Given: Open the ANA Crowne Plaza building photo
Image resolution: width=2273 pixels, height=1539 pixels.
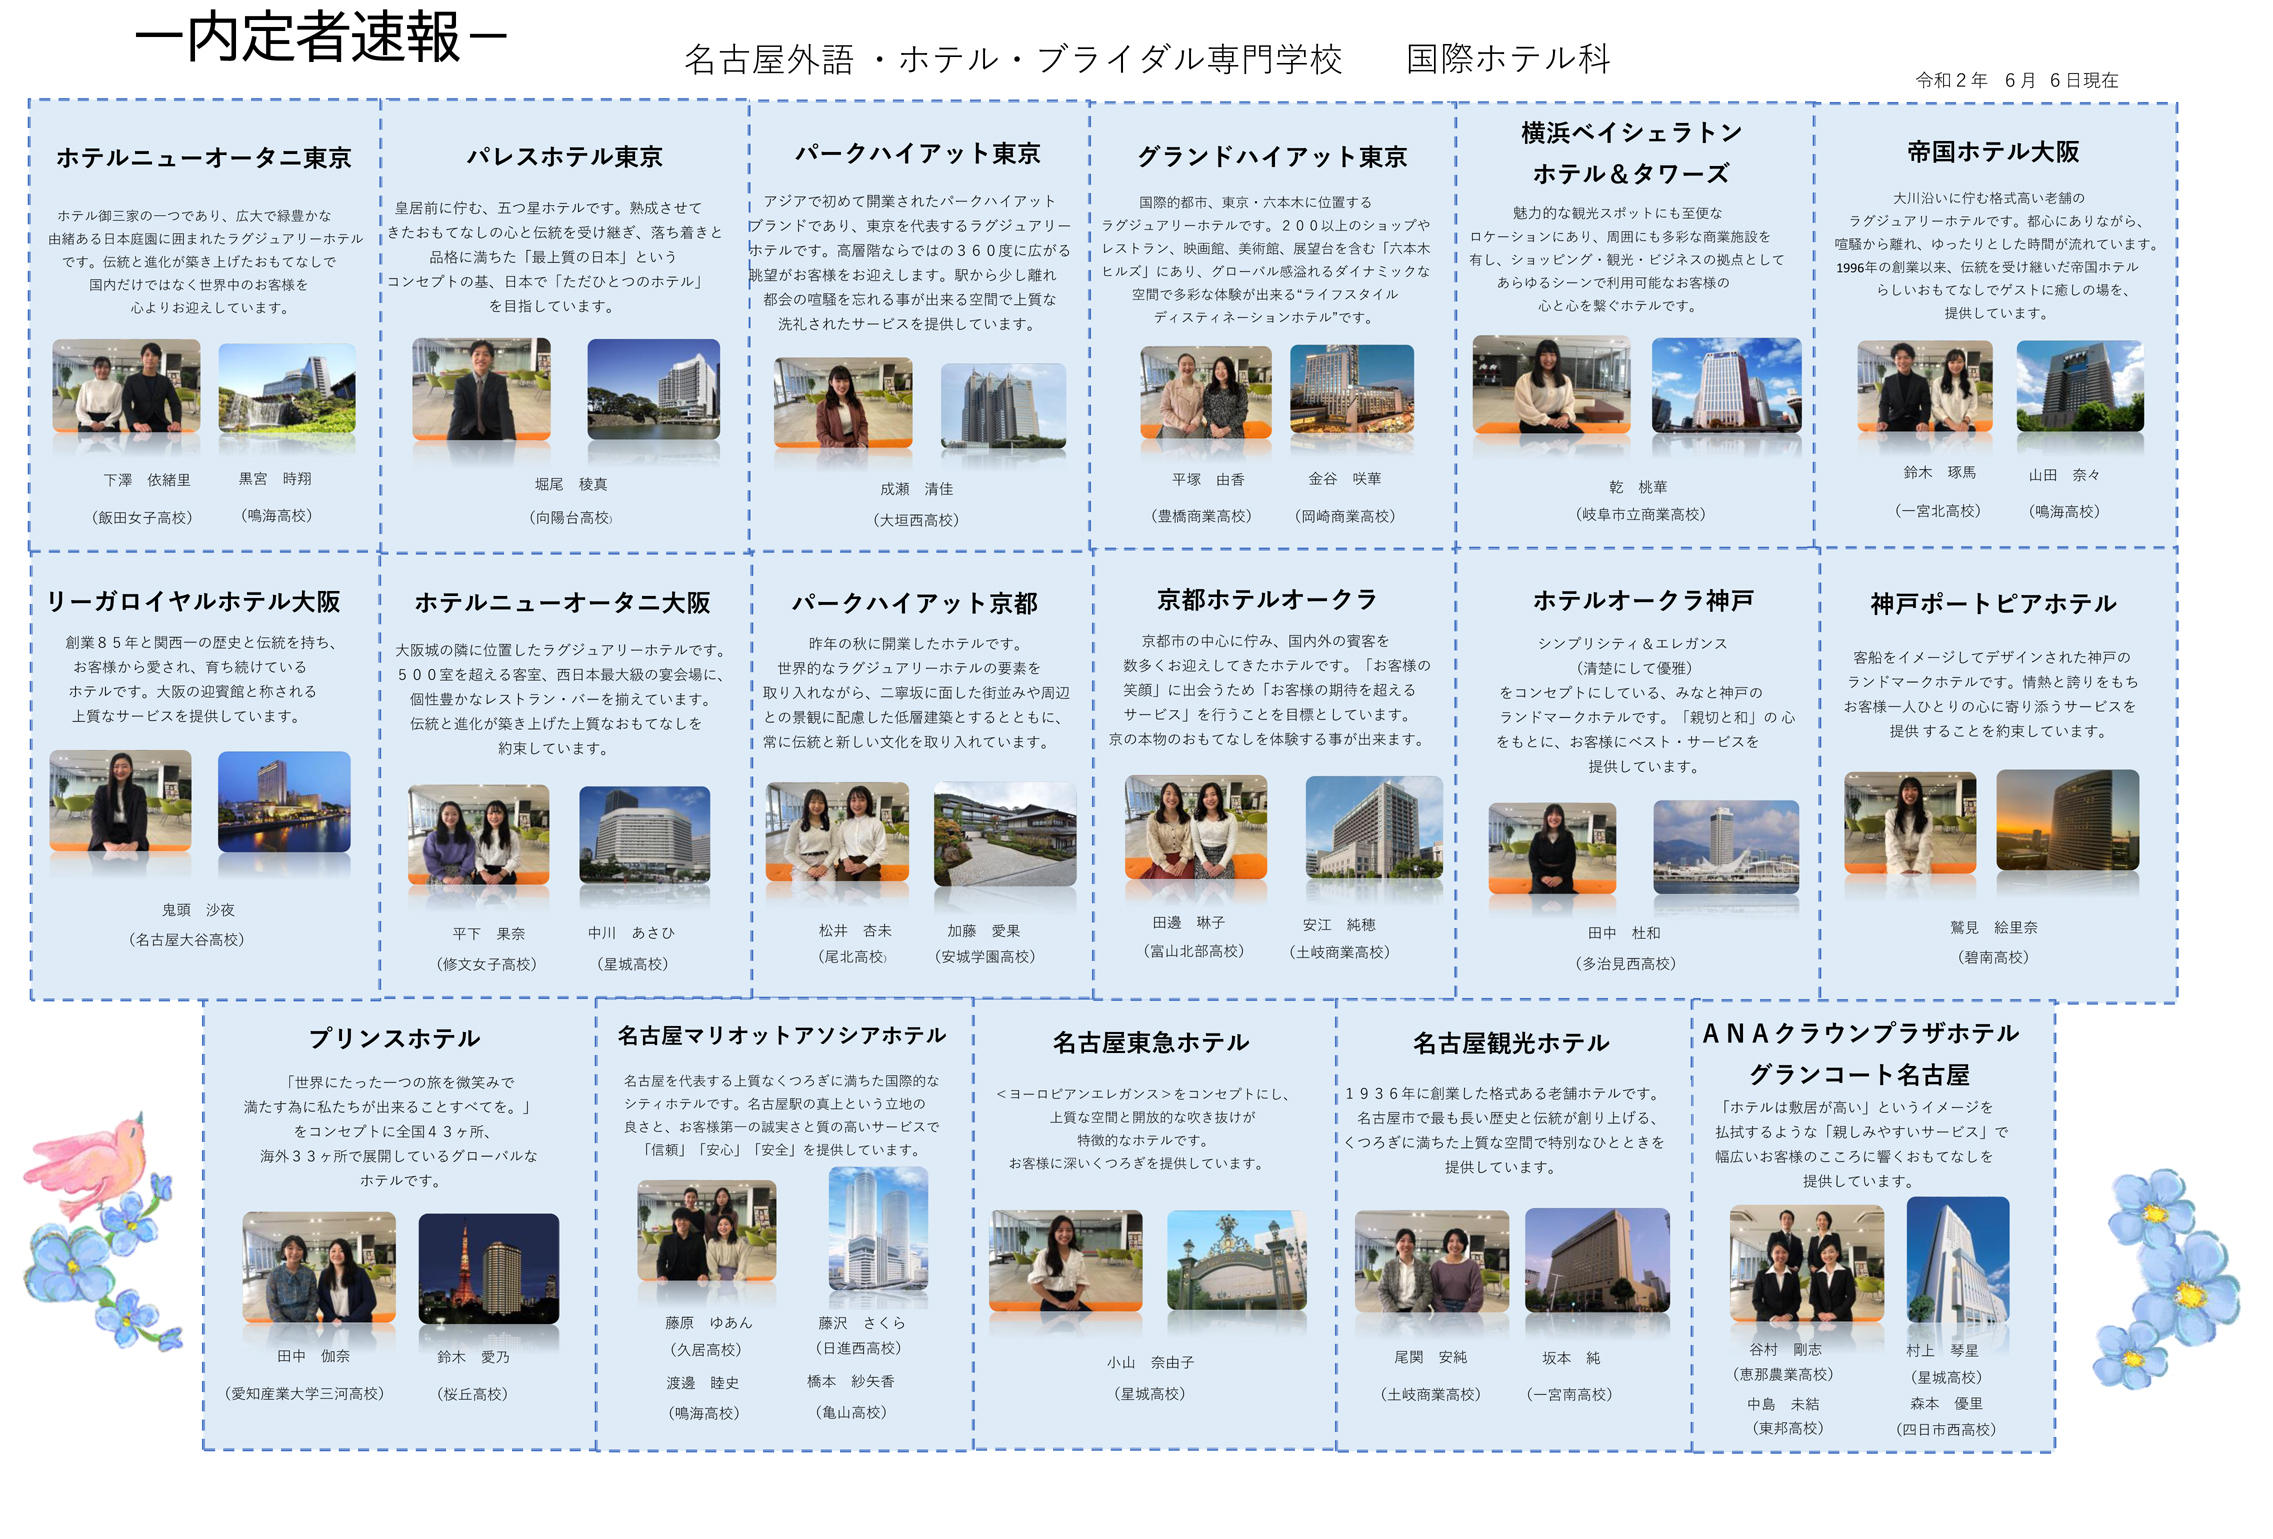Looking at the screenshot, I should click(x=1957, y=1259).
